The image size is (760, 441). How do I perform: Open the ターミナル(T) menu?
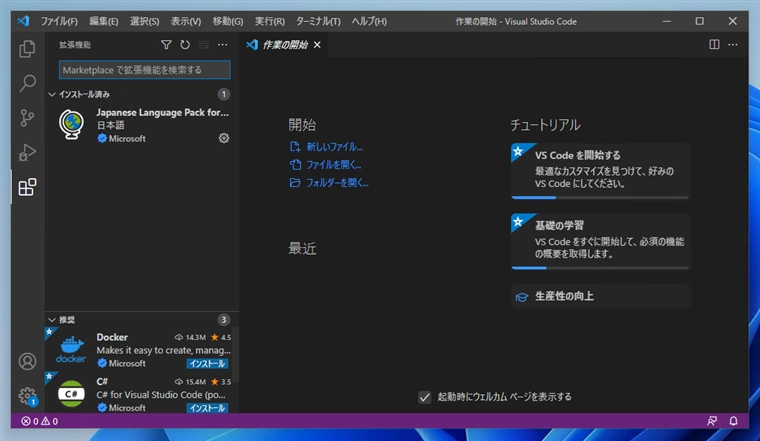coord(318,21)
